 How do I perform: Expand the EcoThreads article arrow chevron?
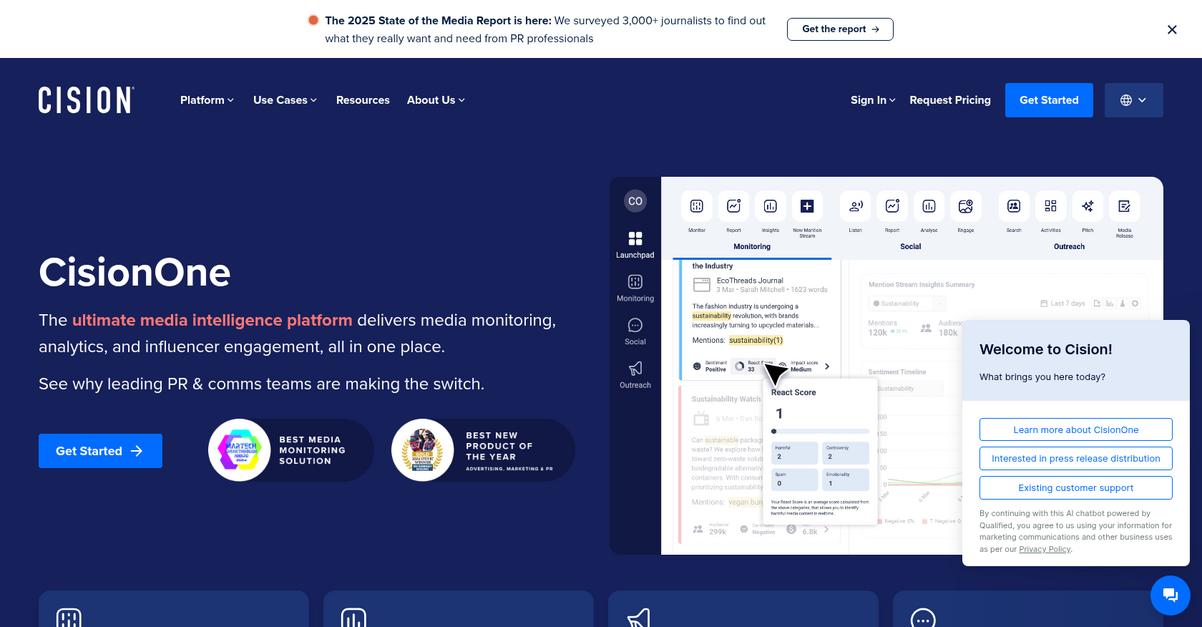[x=827, y=367]
